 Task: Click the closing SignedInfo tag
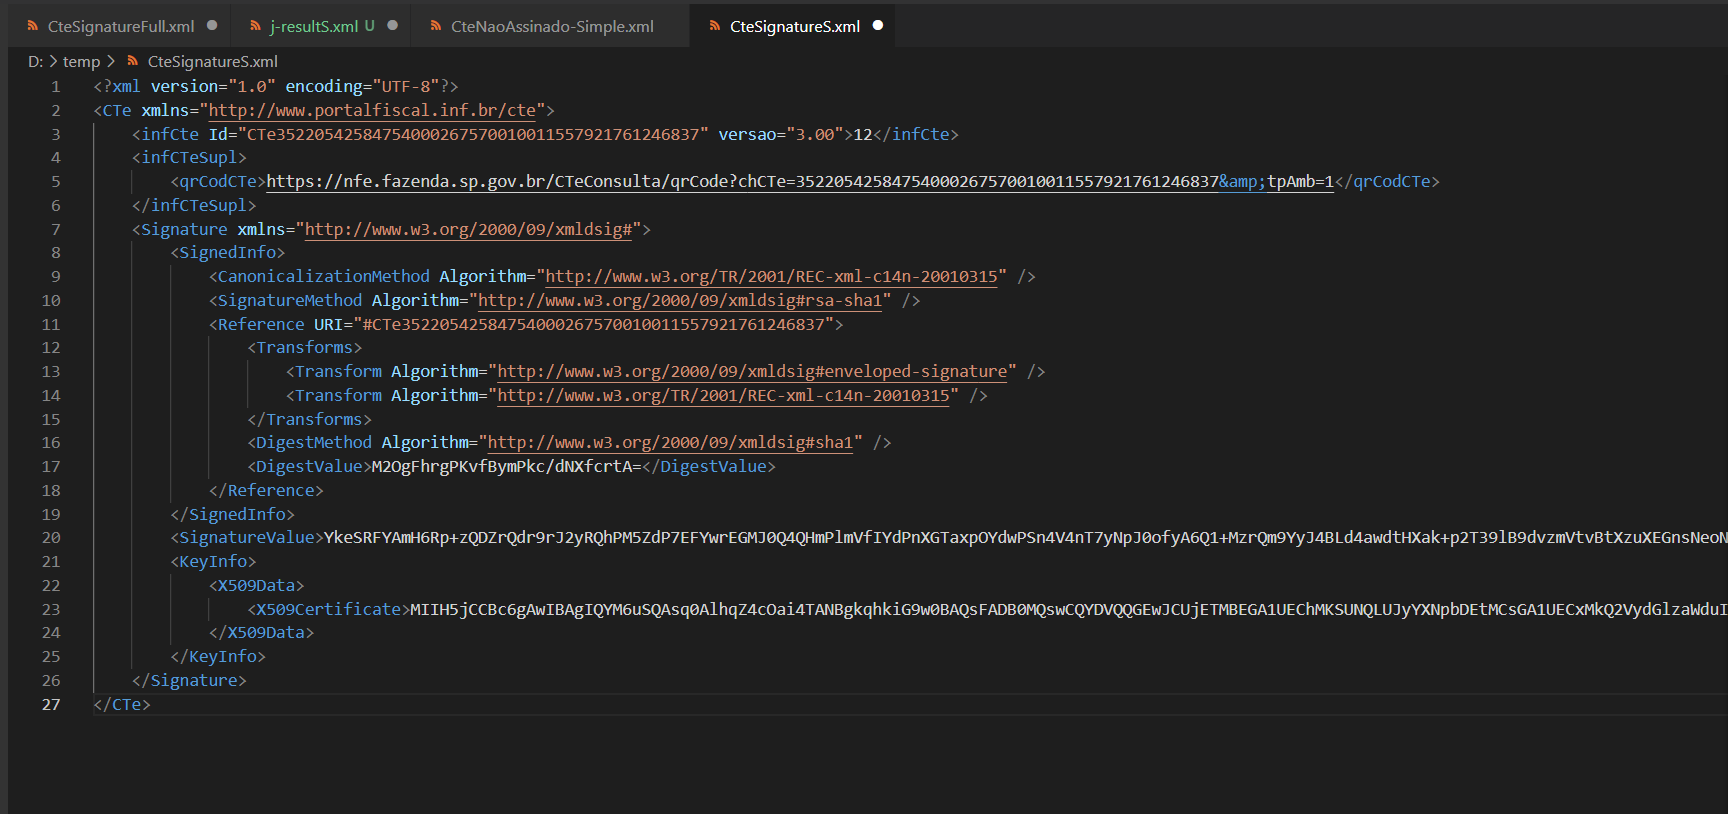pyautogui.click(x=233, y=515)
